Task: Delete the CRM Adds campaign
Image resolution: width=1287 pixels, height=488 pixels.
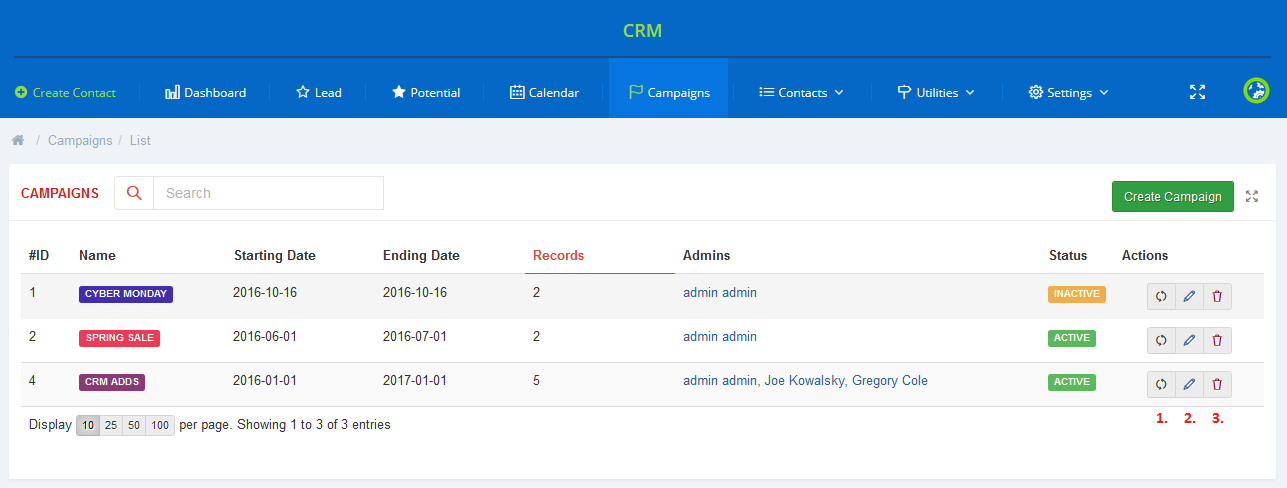Action: 1217,384
